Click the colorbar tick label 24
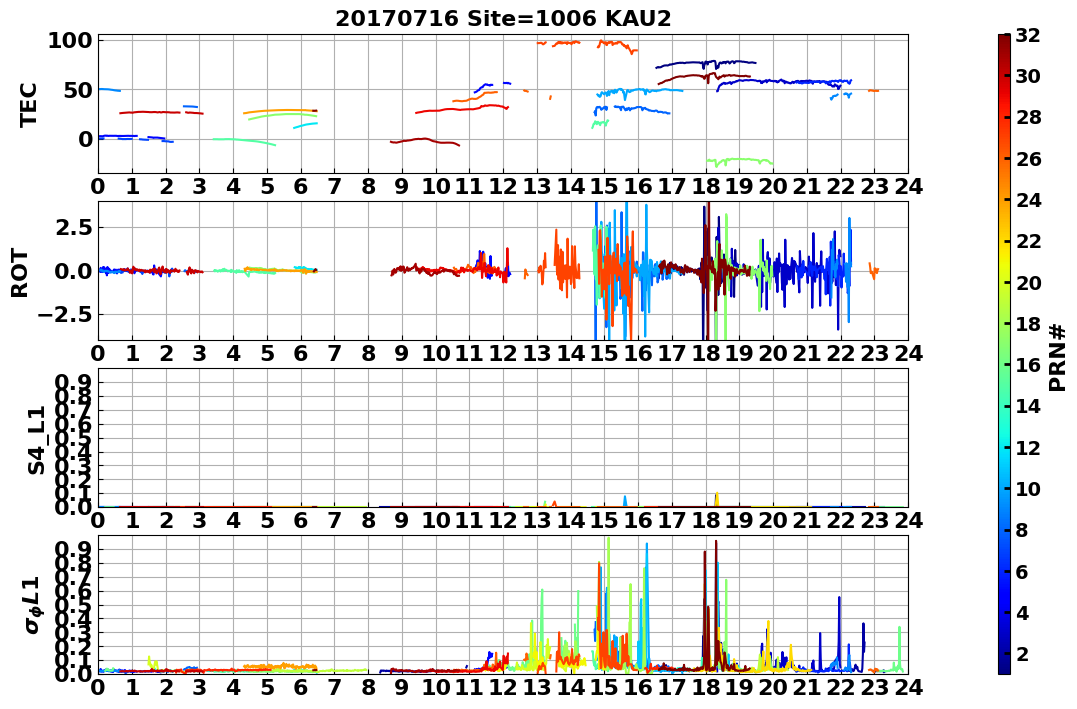The width and height of the screenshot is (1077, 709). coord(1028,200)
